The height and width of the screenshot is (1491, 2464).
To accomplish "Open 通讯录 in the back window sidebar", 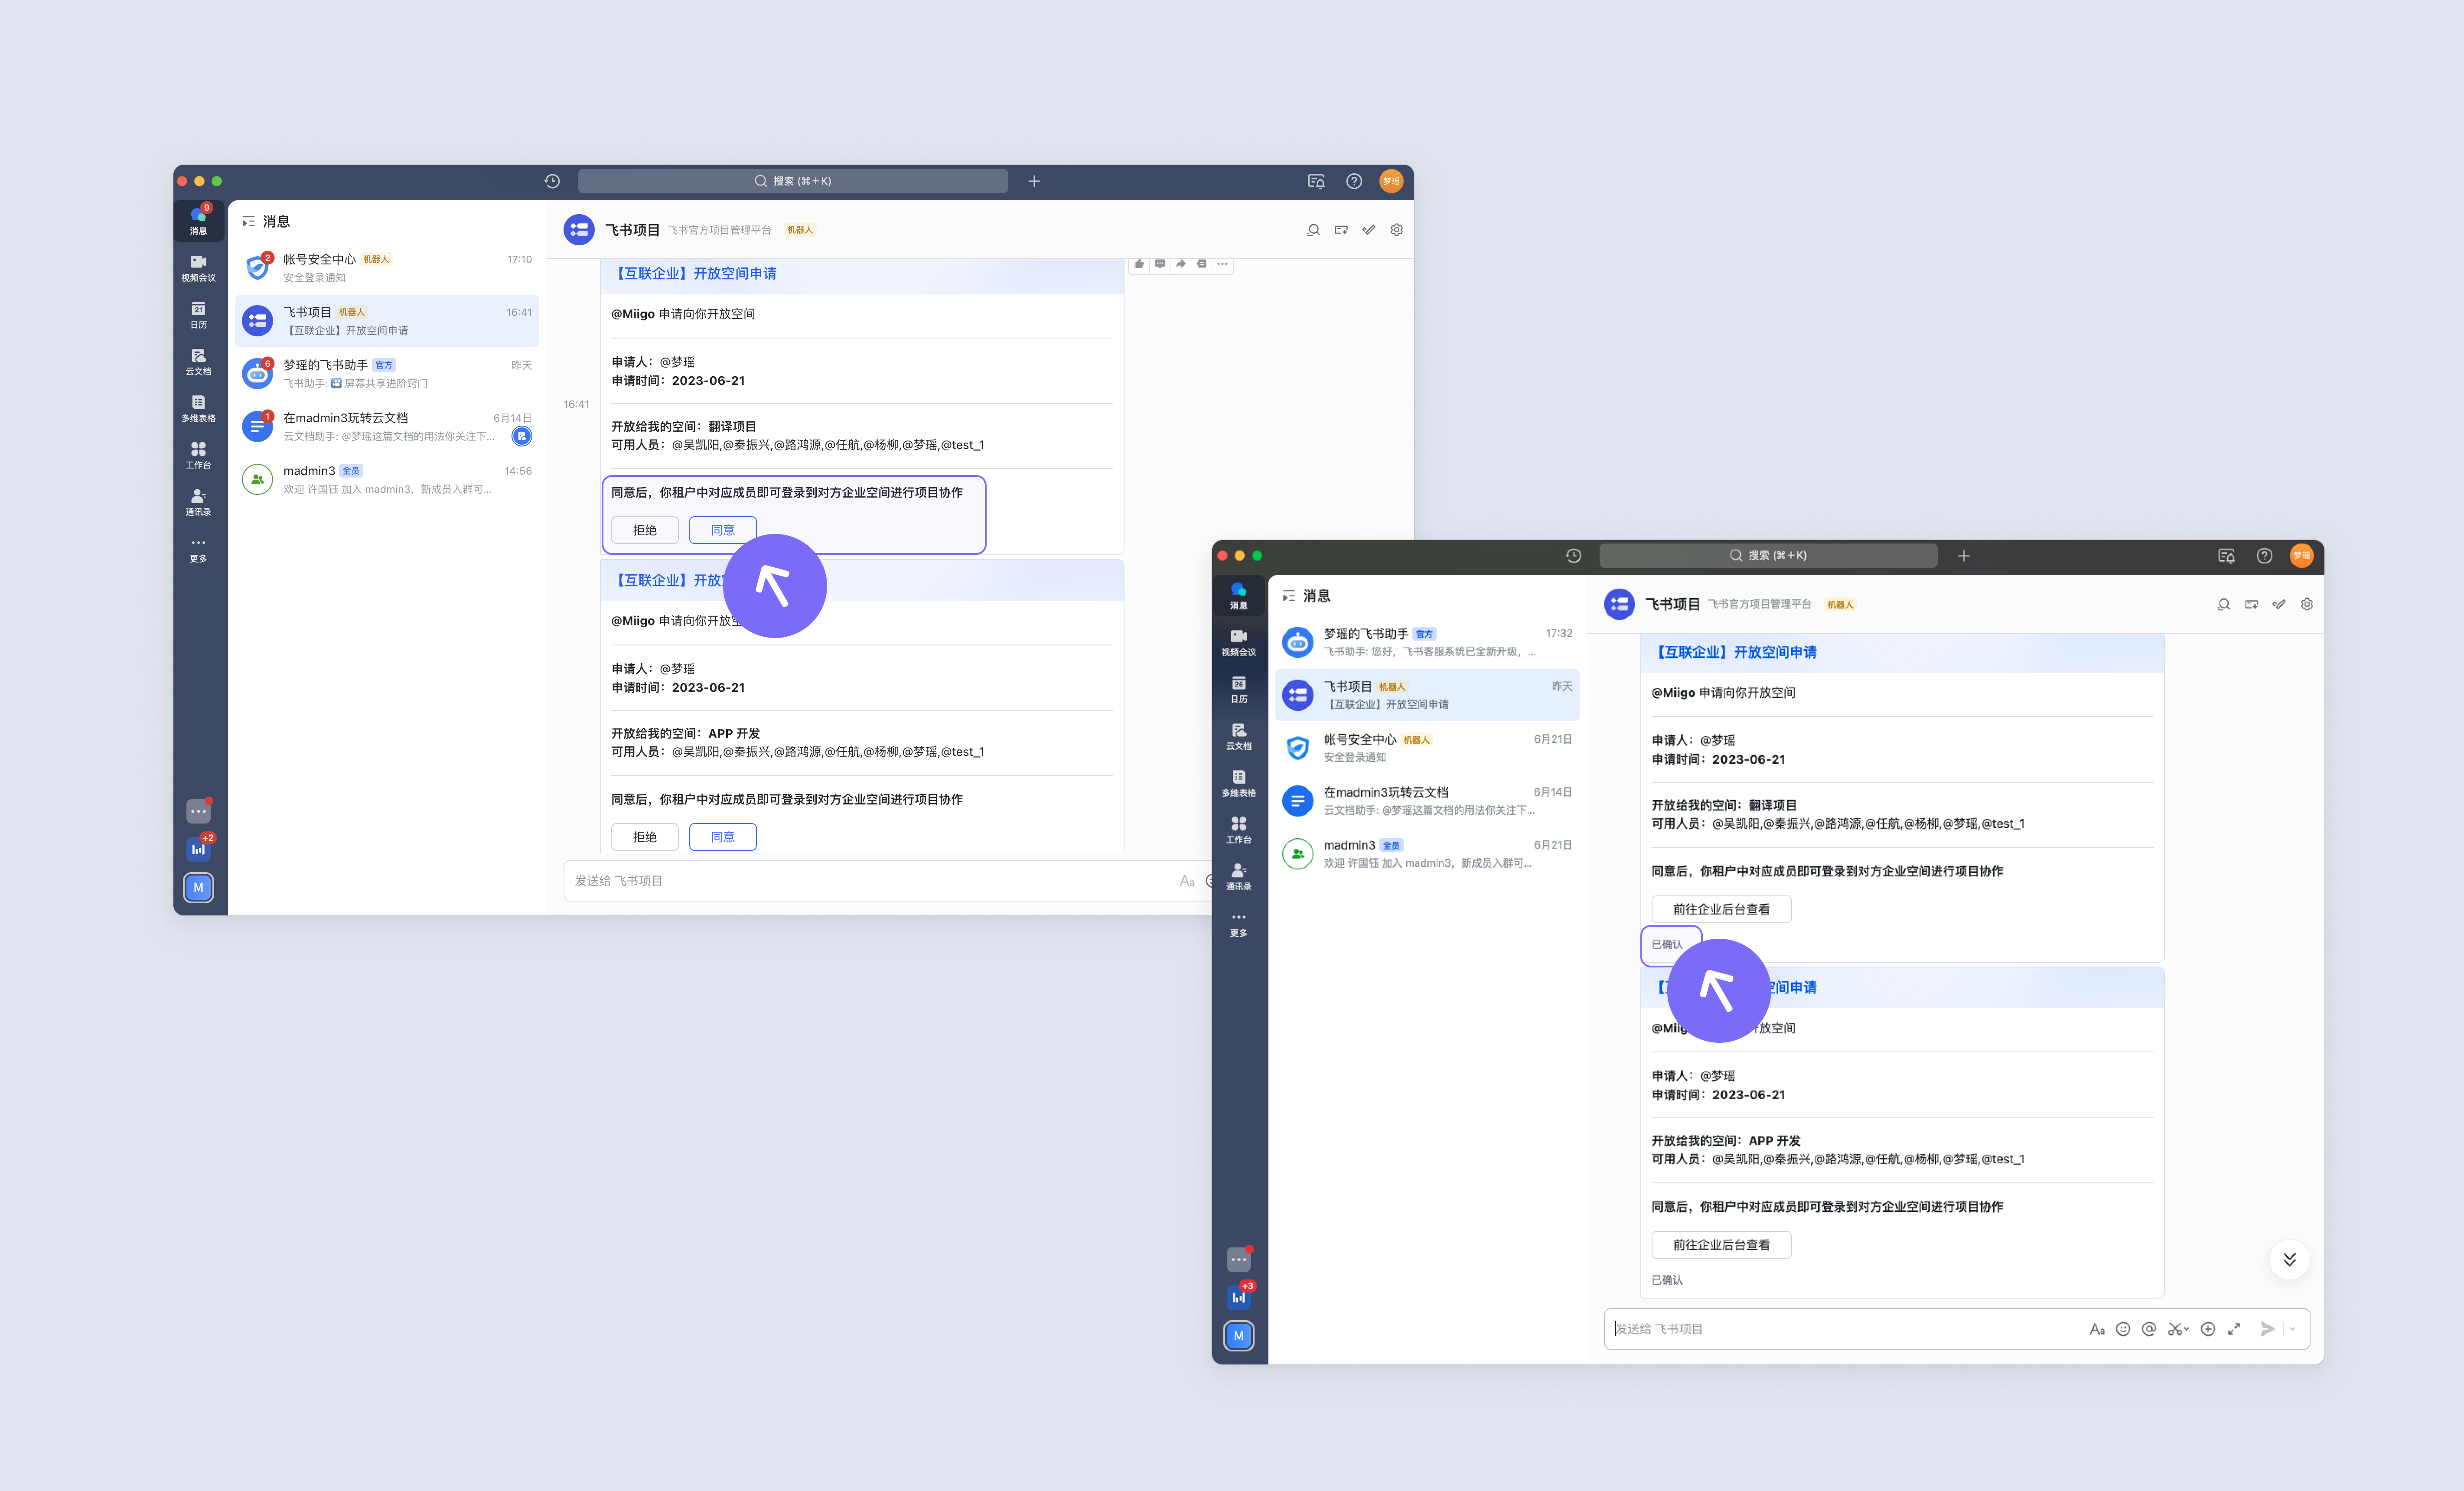I will pos(198,502).
